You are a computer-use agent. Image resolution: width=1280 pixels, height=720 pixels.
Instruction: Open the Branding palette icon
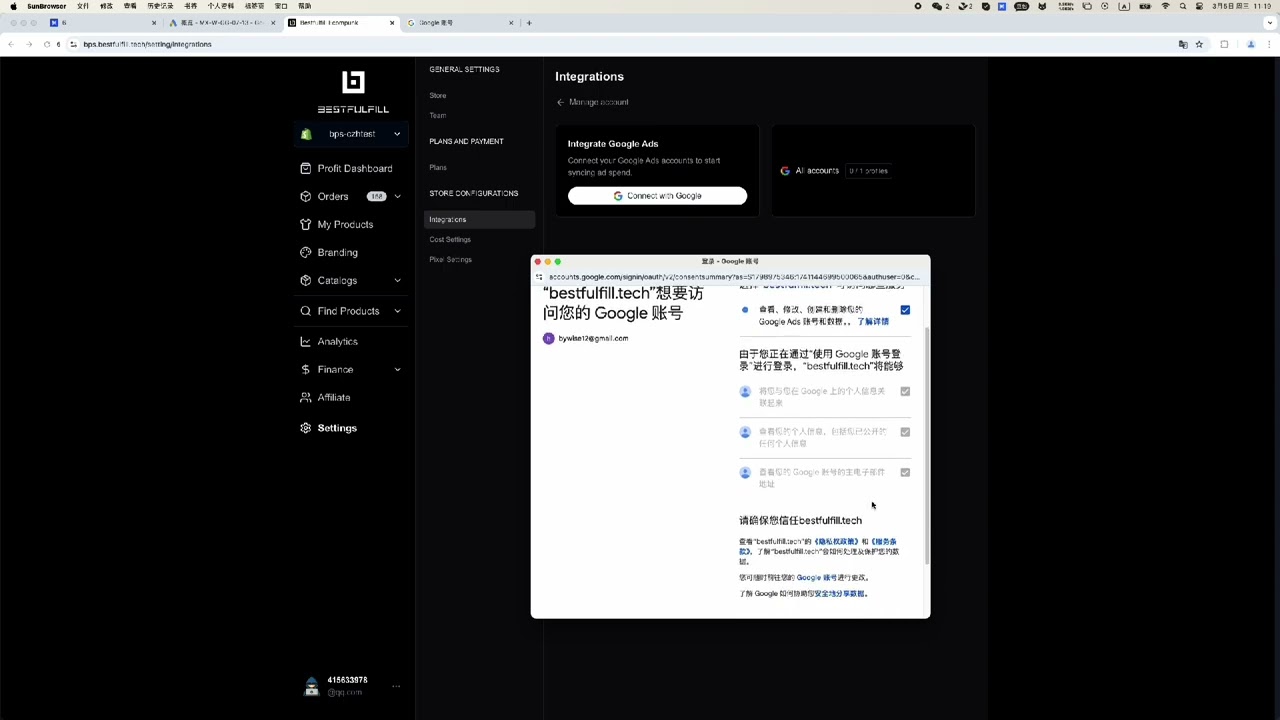tap(306, 252)
